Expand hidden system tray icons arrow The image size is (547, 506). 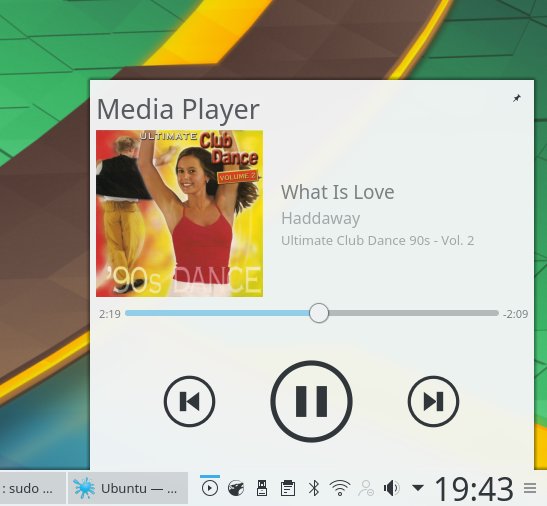coord(418,487)
